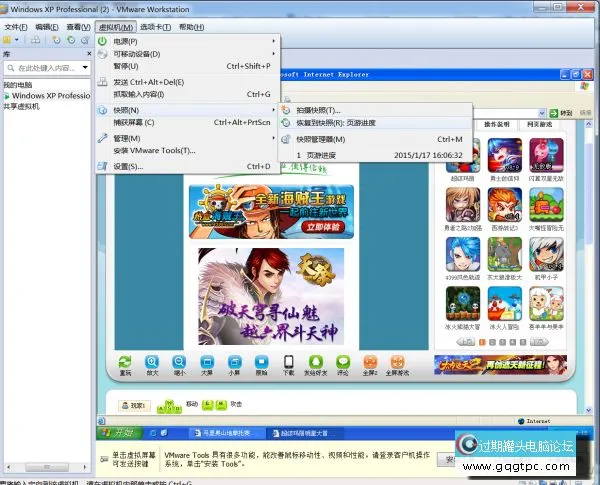Open the 虚拟机(M) menu
Viewport: 600px width, 485px height.
(116, 27)
